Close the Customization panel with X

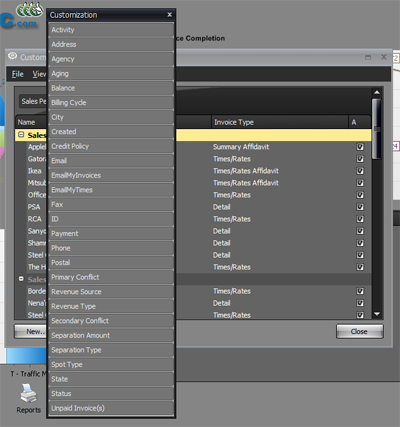(x=169, y=15)
